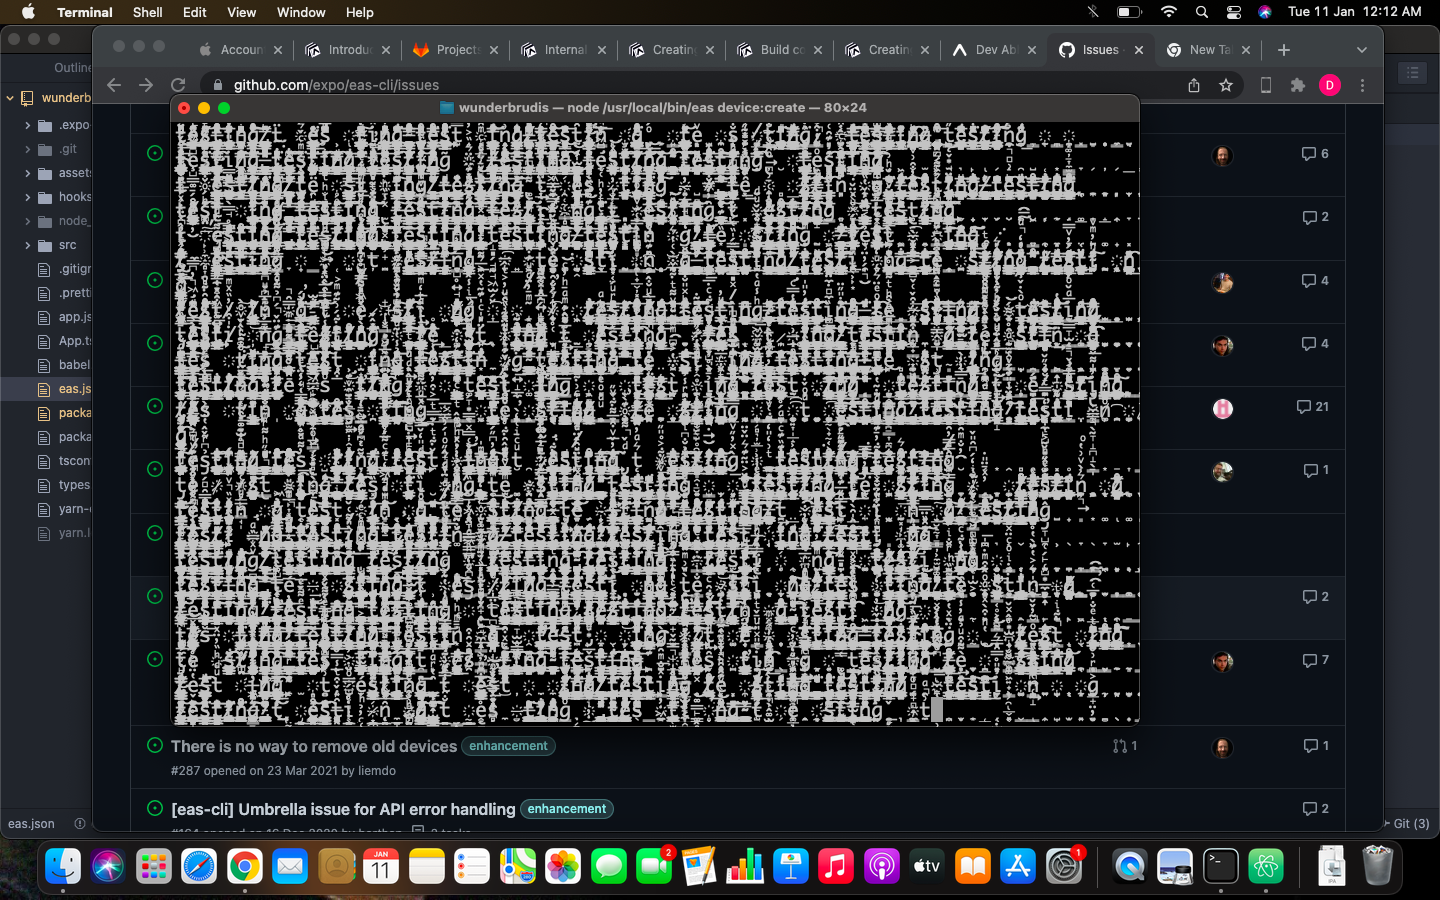The width and height of the screenshot is (1440, 900).
Task: Click the 'enhancement' label on the API error handling issue
Action: tap(566, 809)
